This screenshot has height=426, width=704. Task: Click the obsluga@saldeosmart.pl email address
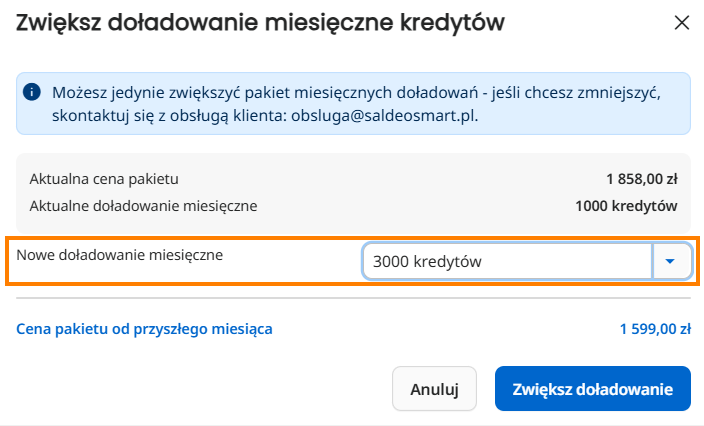384,116
